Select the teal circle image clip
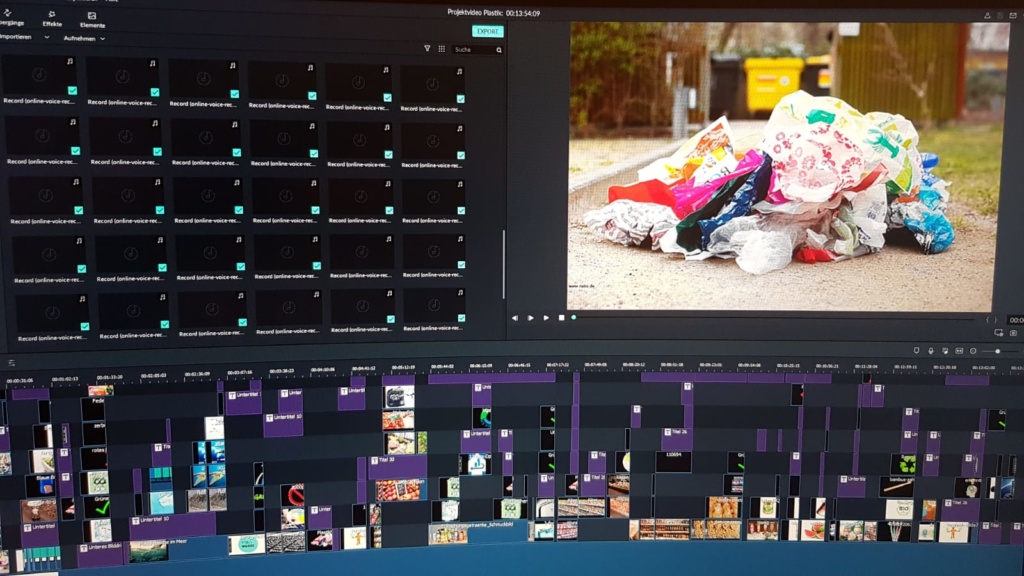The image size is (1024, 576). pos(246,544)
